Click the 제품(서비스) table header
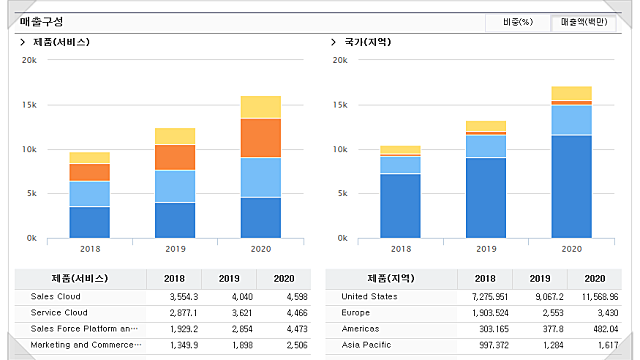 pyautogui.click(x=80, y=279)
